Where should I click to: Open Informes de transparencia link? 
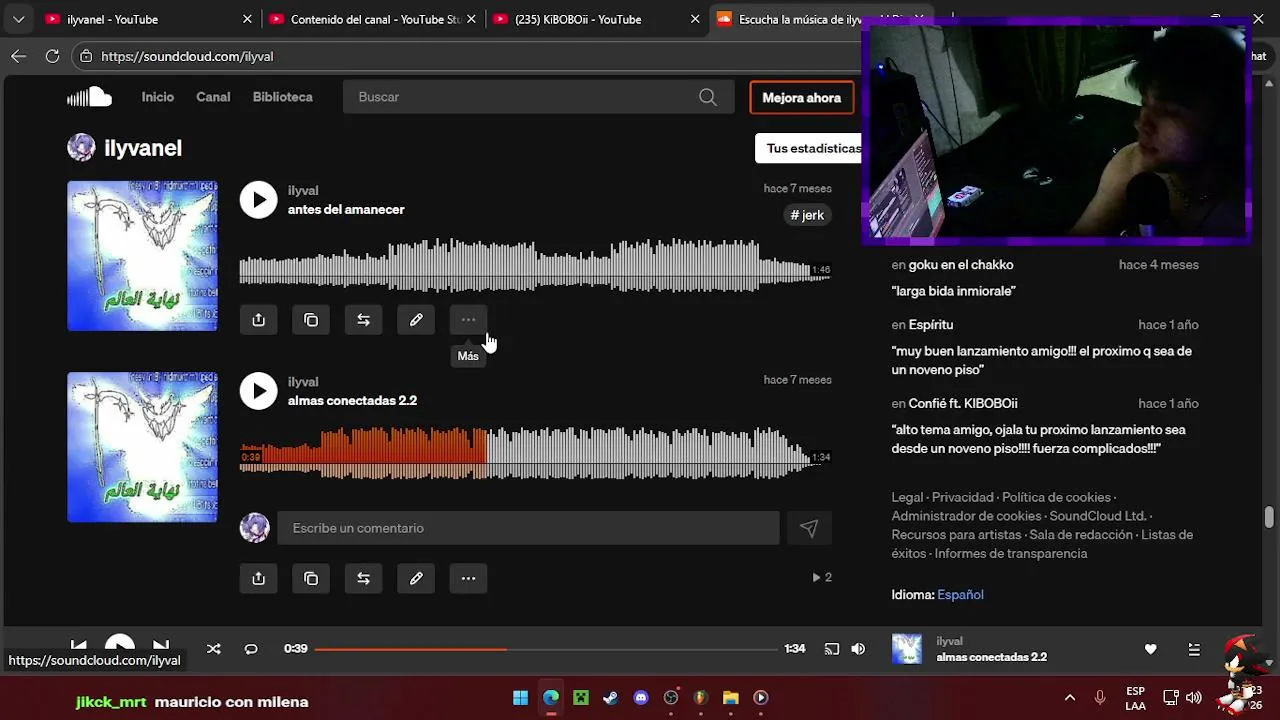pos(1011,554)
